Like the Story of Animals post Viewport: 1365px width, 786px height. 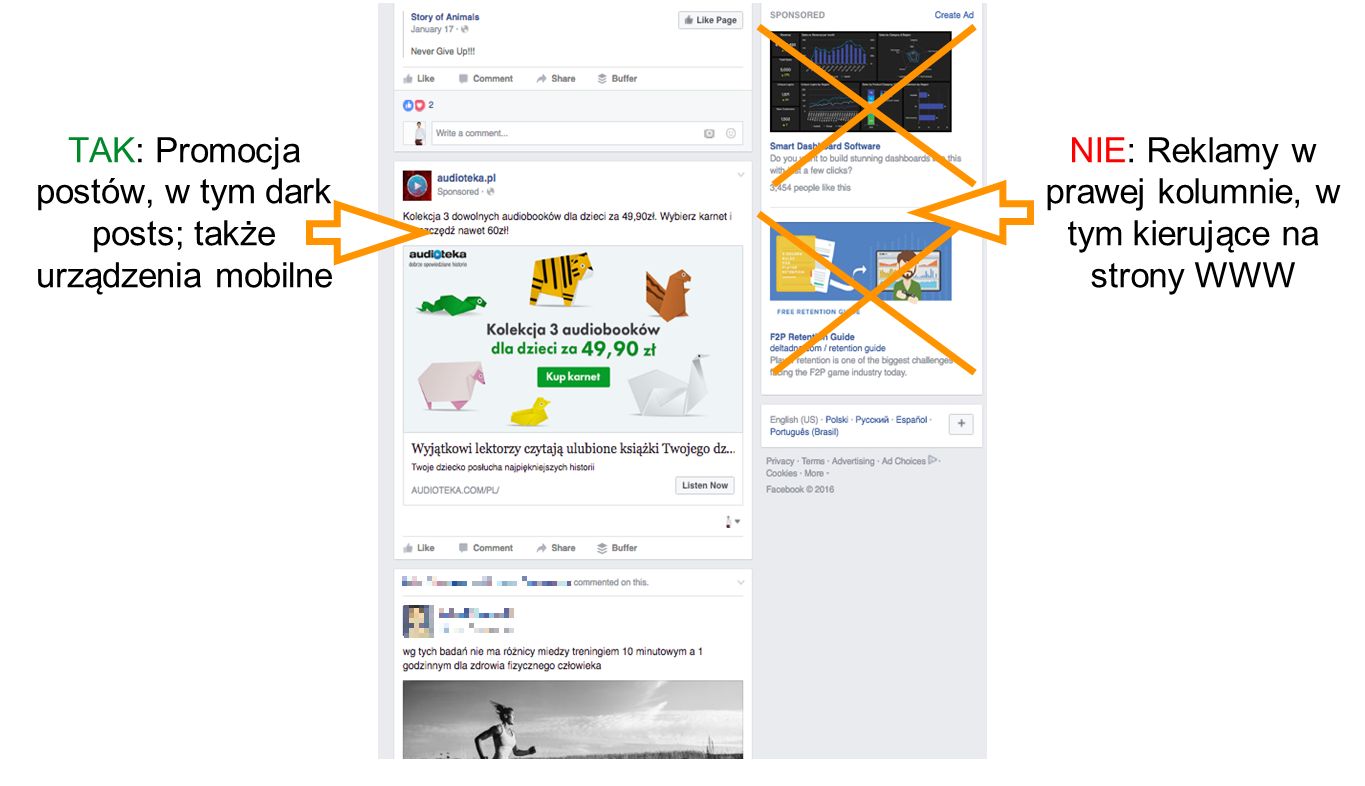[x=419, y=78]
